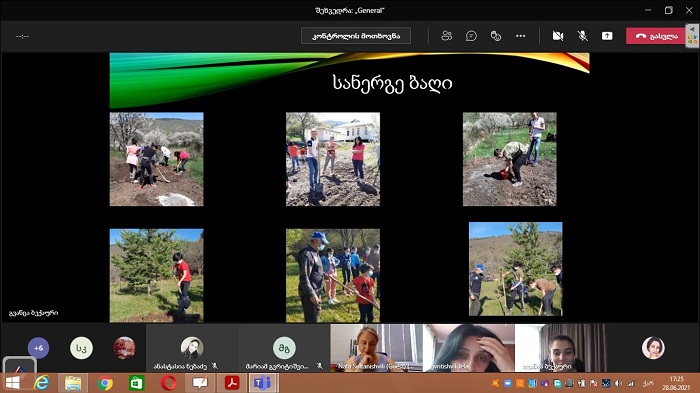Leave the meeting with the red გასვლა button
Image resolution: width=700 pixels, height=393 pixels.
point(655,36)
